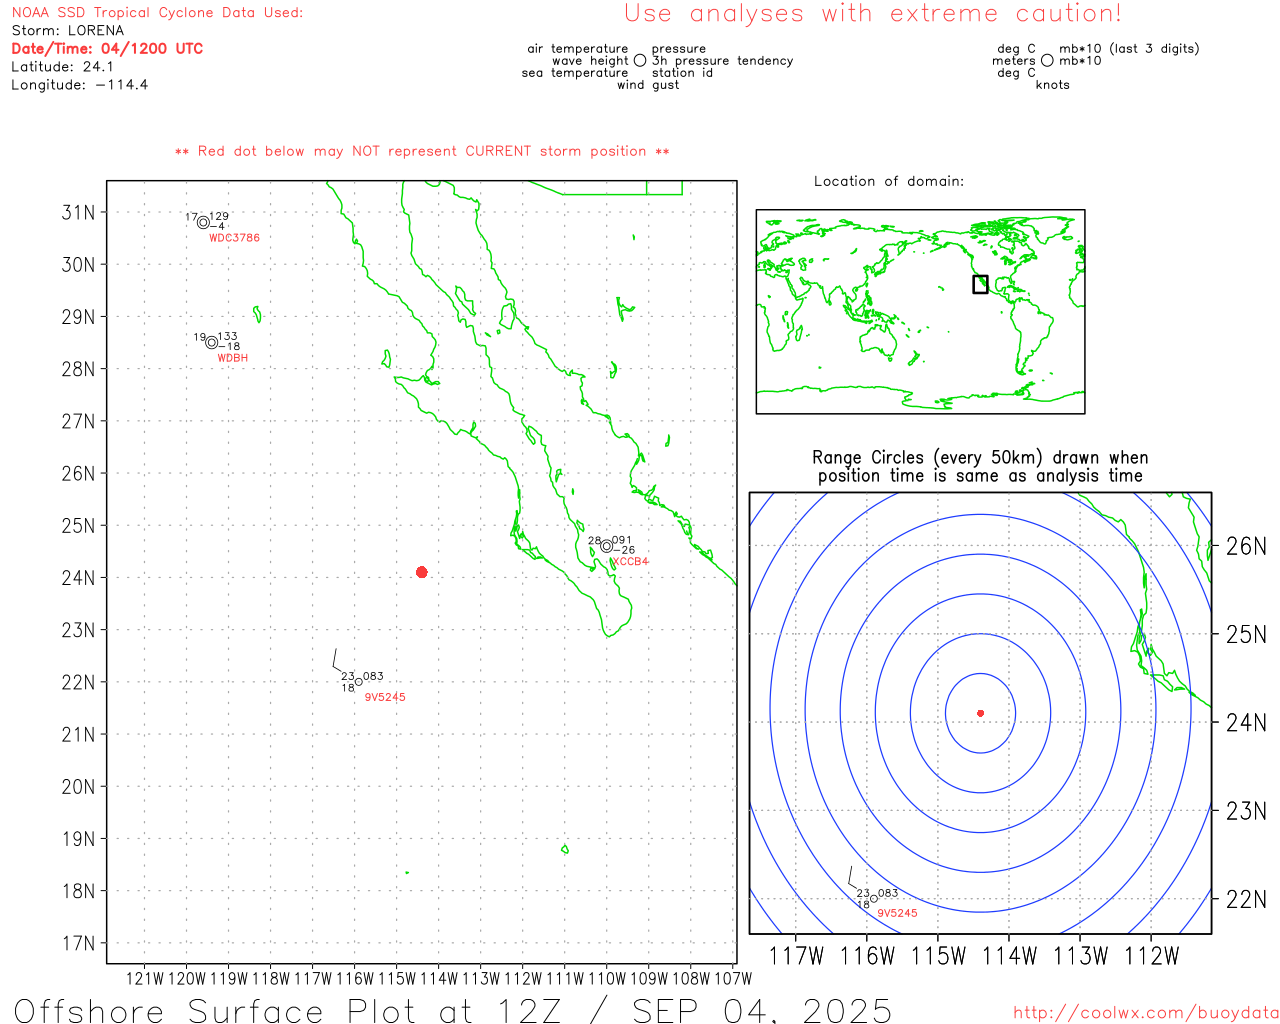The height and width of the screenshot is (1024, 1280).
Task: Click the "Latitude: 24.1" line
Action: (62, 67)
